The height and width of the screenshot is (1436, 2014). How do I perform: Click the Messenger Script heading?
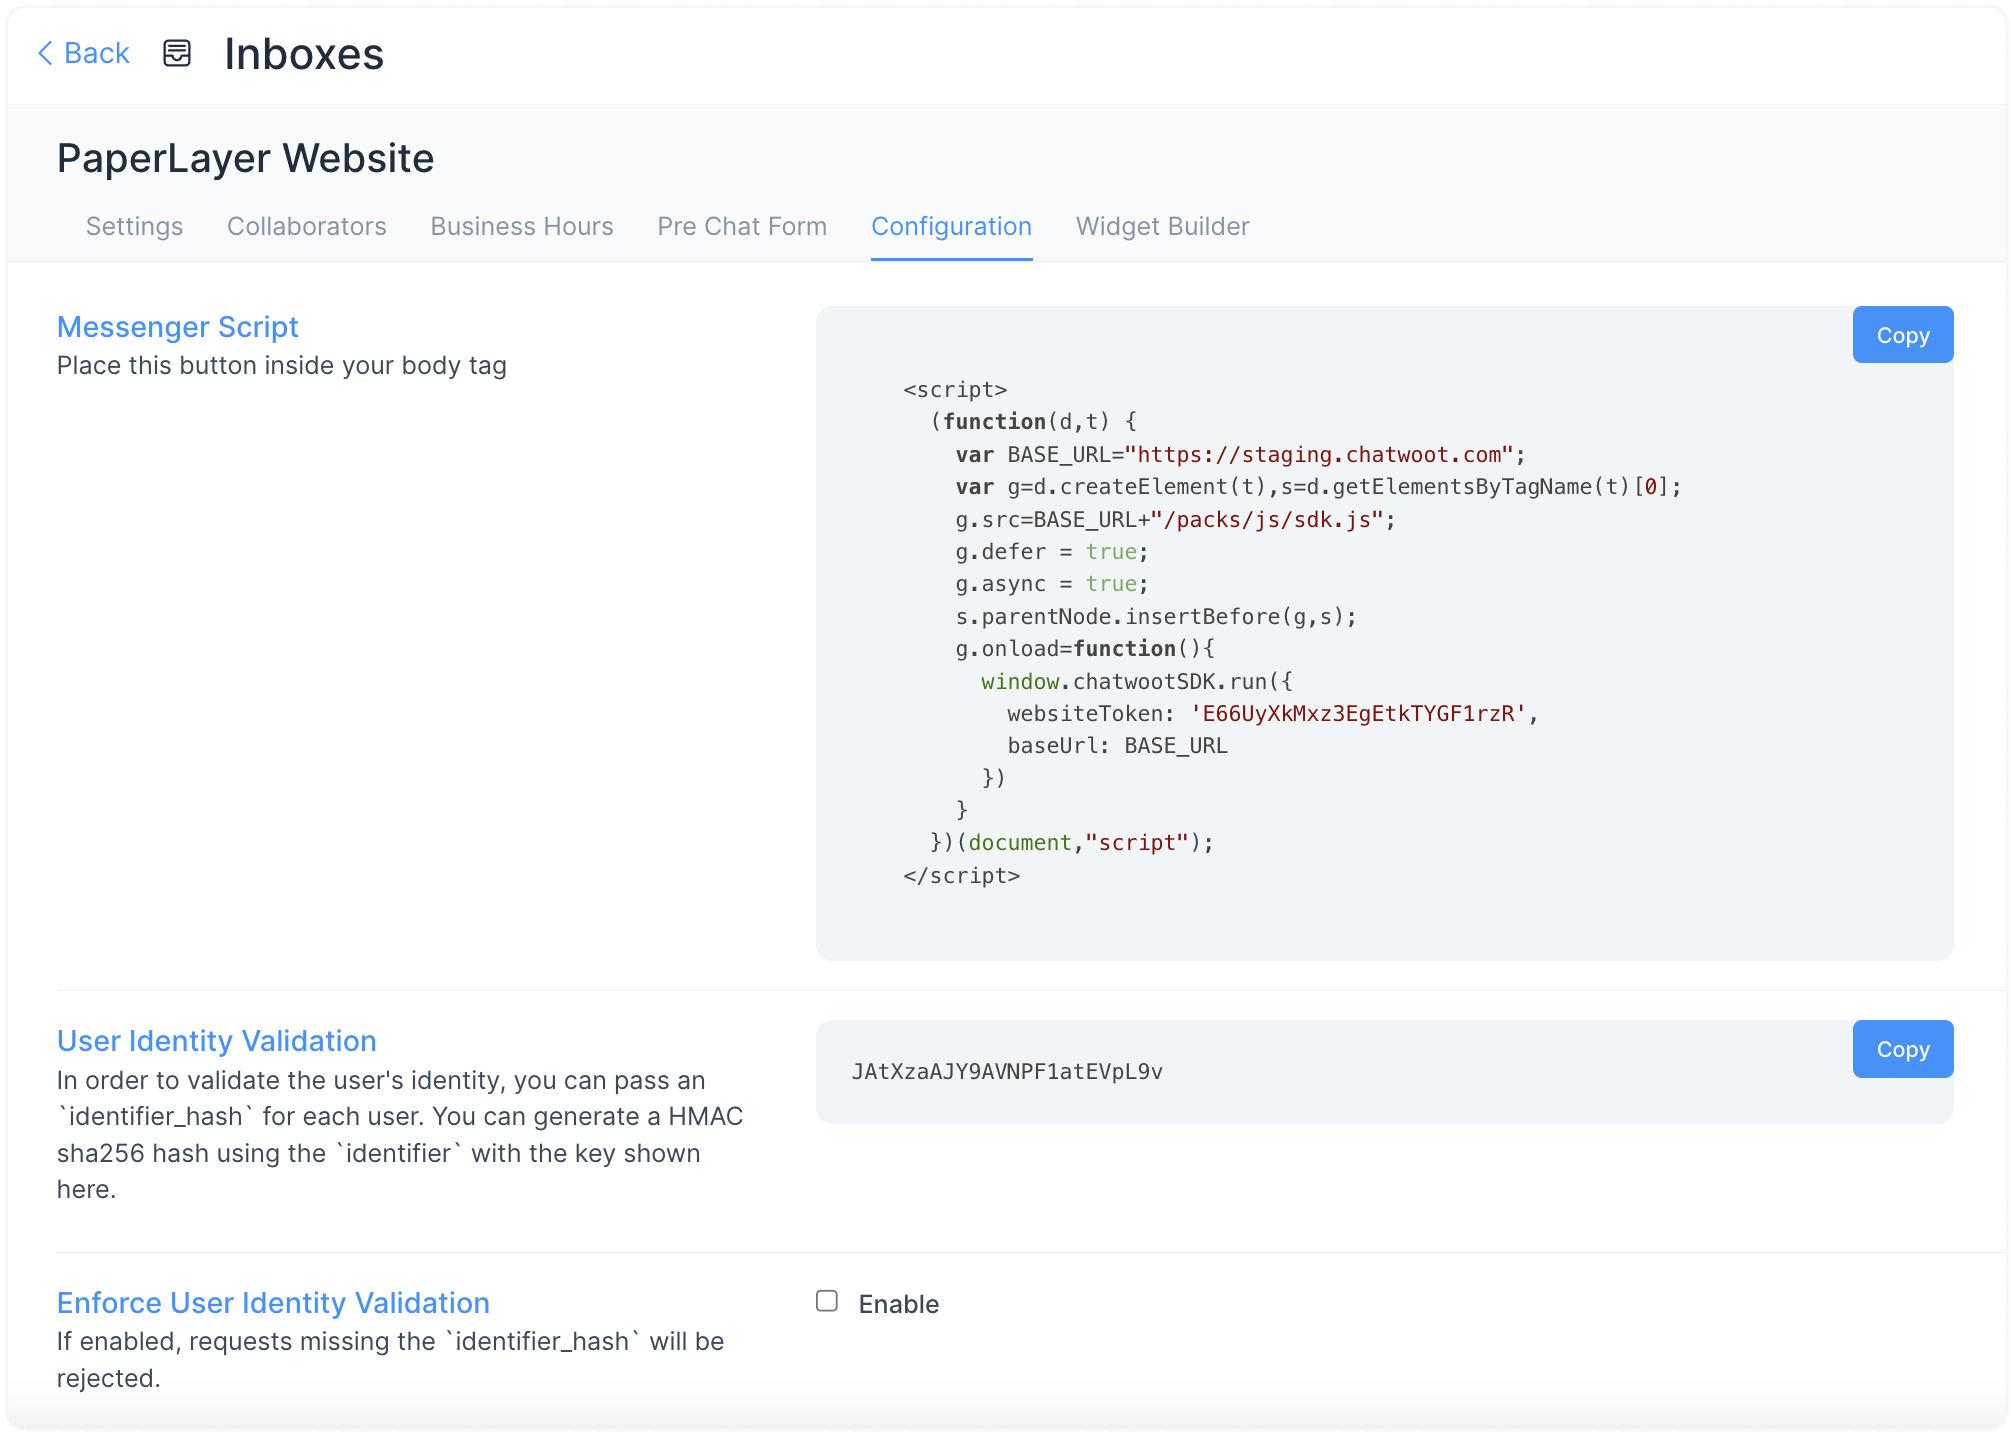(177, 327)
